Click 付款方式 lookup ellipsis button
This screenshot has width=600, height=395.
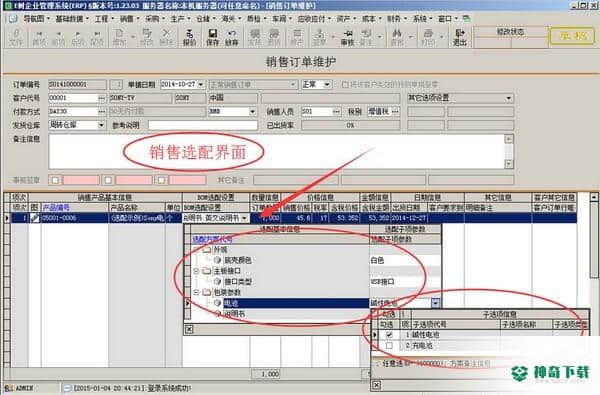tap(101, 112)
